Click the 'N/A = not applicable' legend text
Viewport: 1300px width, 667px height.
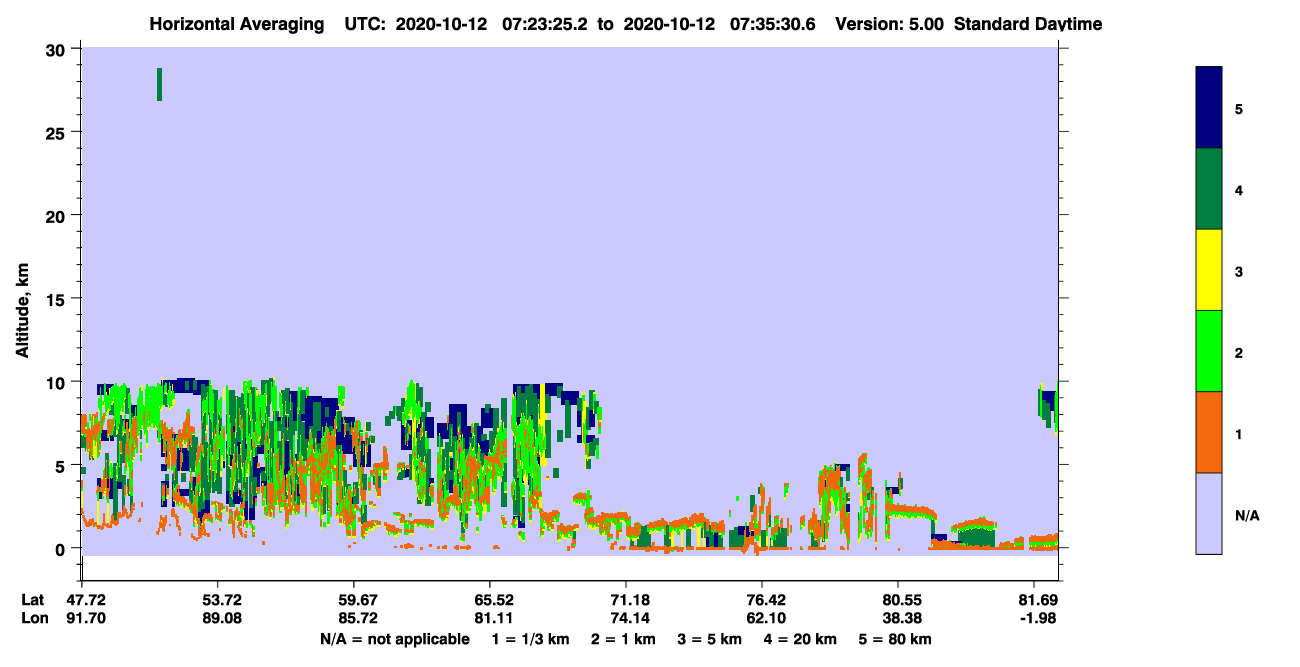(395, 639)
